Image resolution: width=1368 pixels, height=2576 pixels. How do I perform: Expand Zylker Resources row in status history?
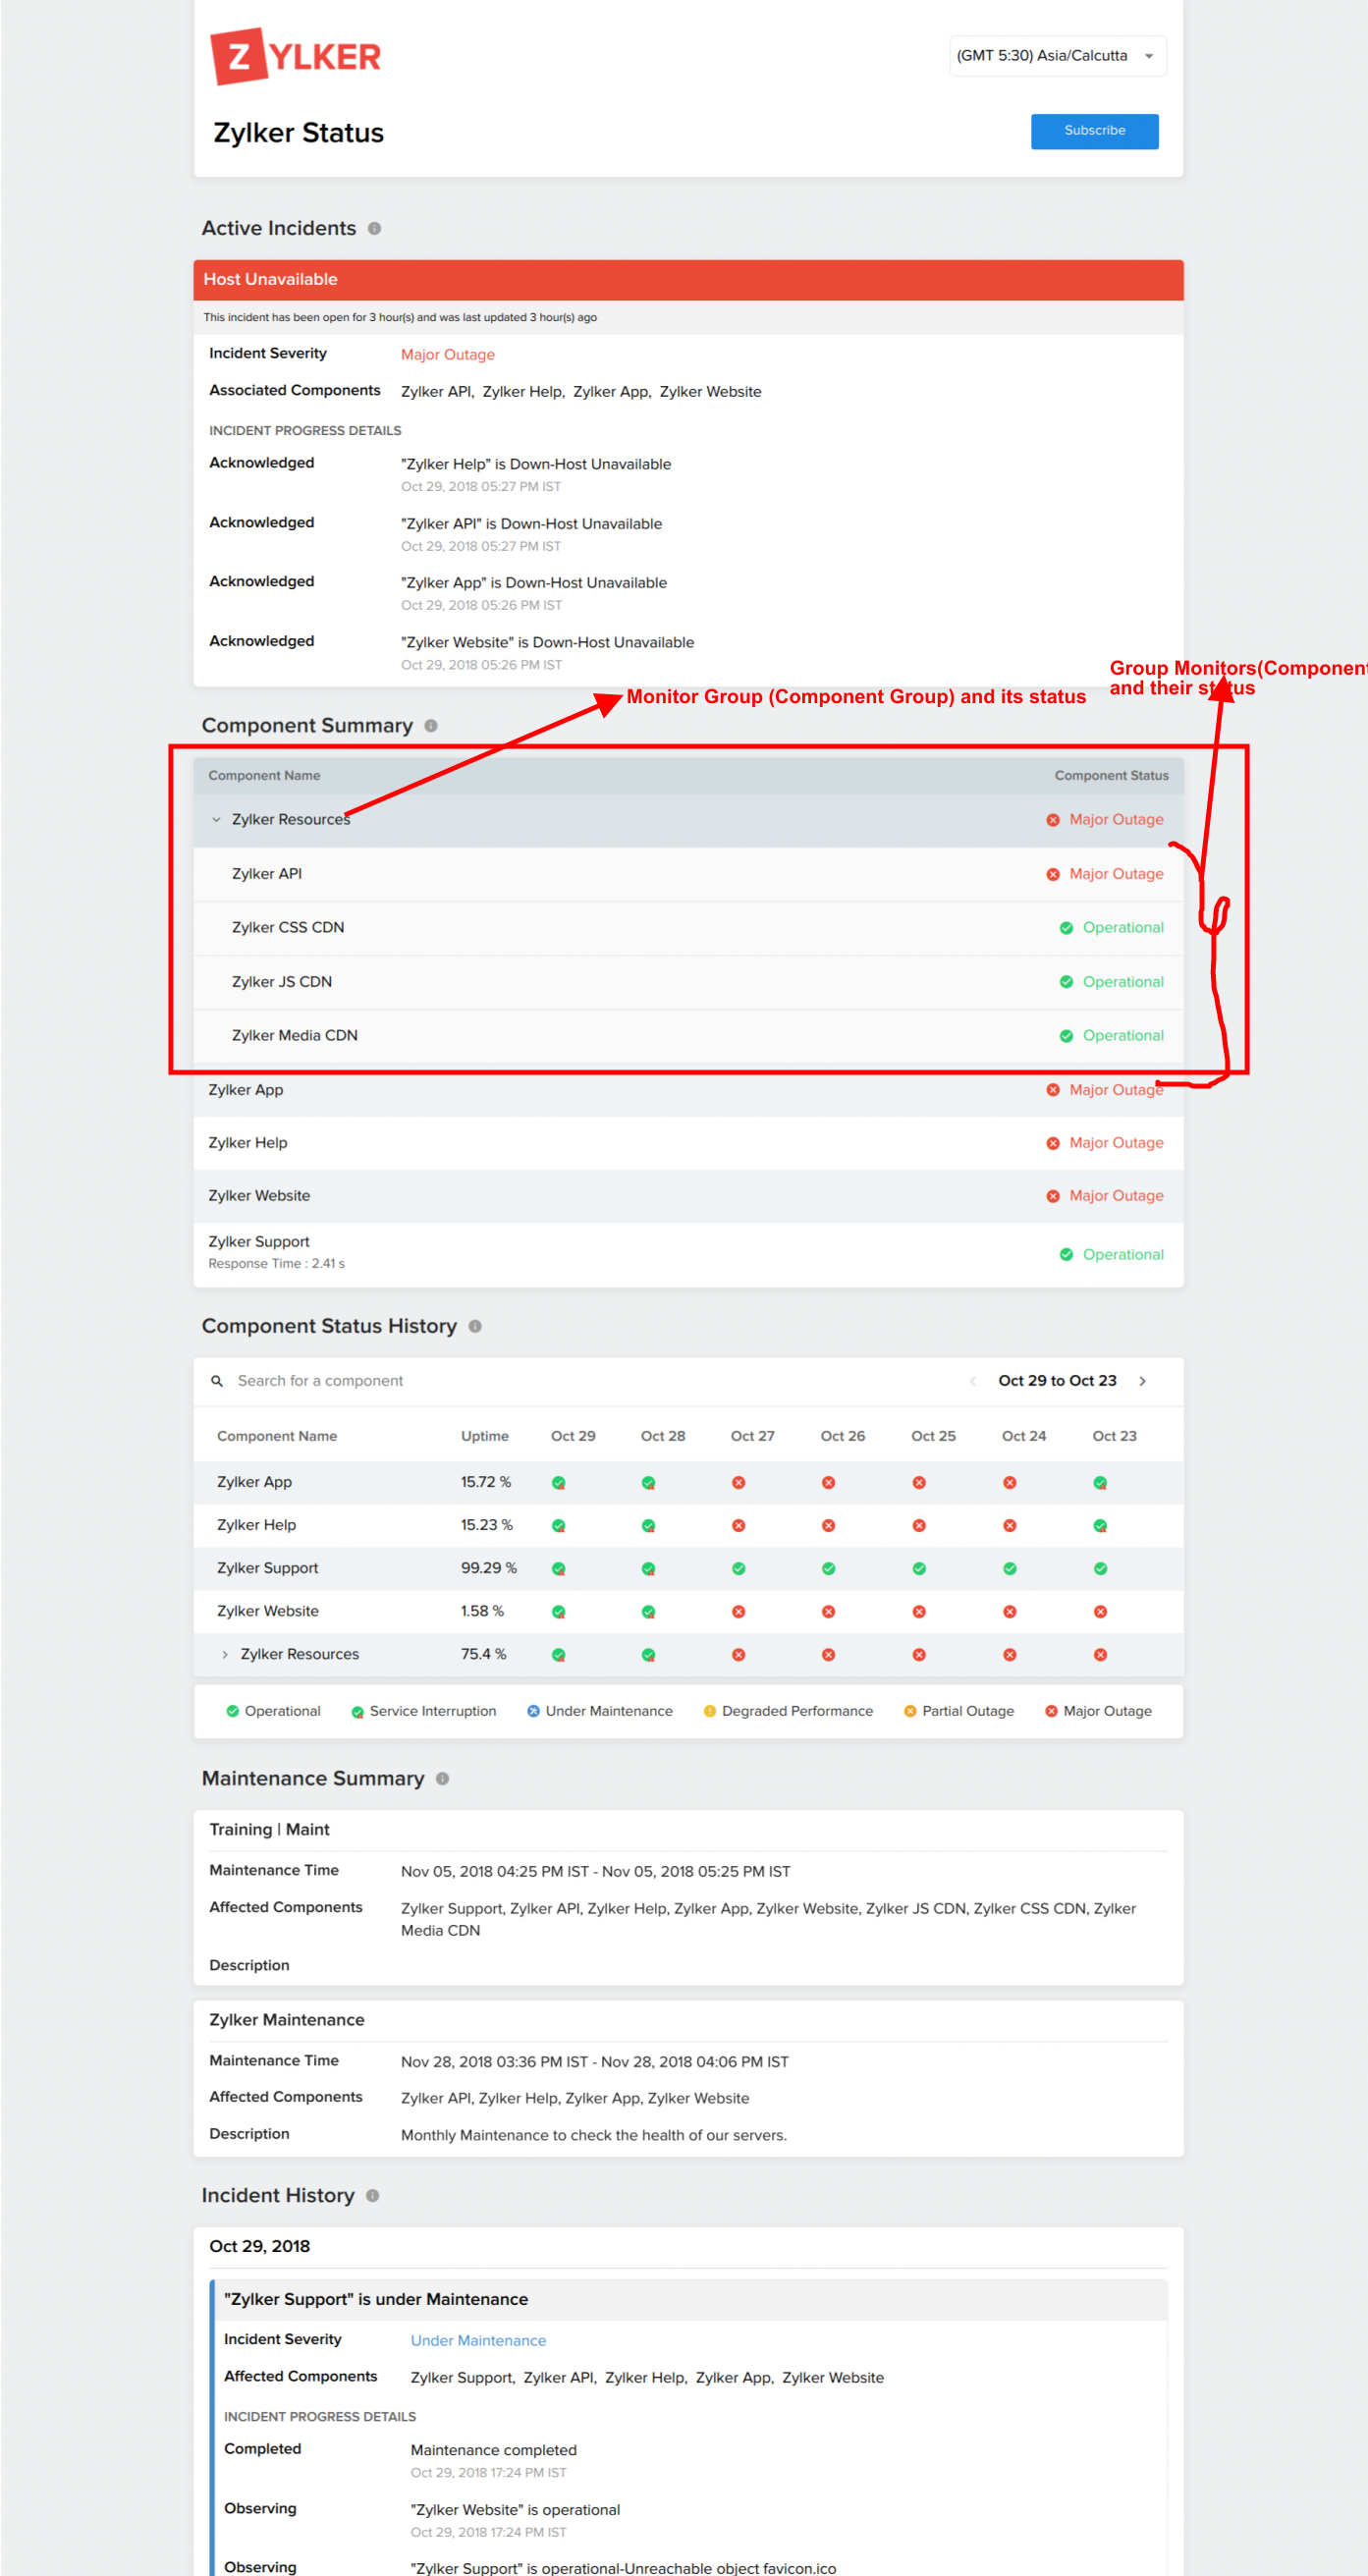[225, 1654]
